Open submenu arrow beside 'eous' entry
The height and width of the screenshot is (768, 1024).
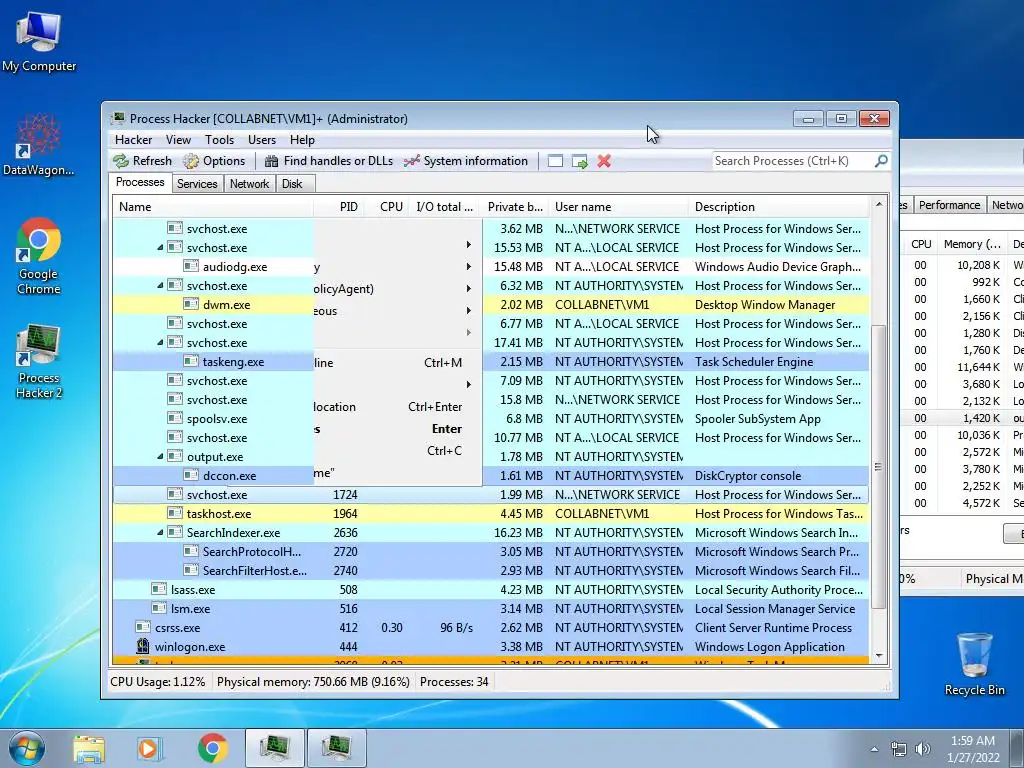click(468, 311)
